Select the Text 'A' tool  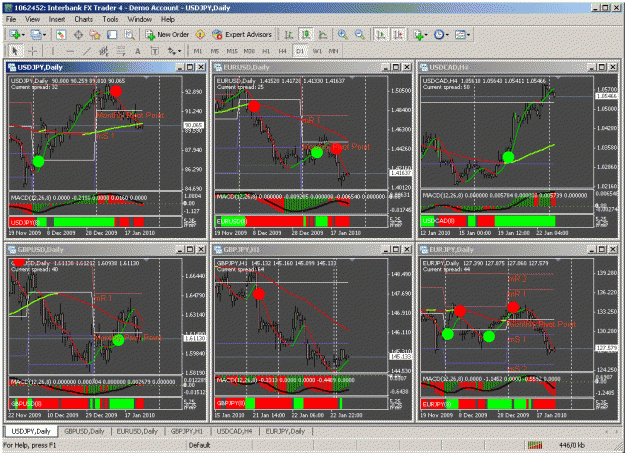coord(138,51)
